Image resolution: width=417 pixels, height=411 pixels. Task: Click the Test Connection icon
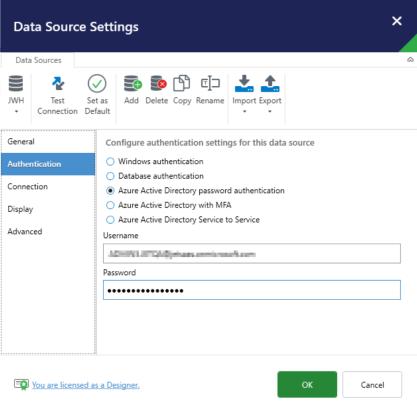(x=58, y=83)
